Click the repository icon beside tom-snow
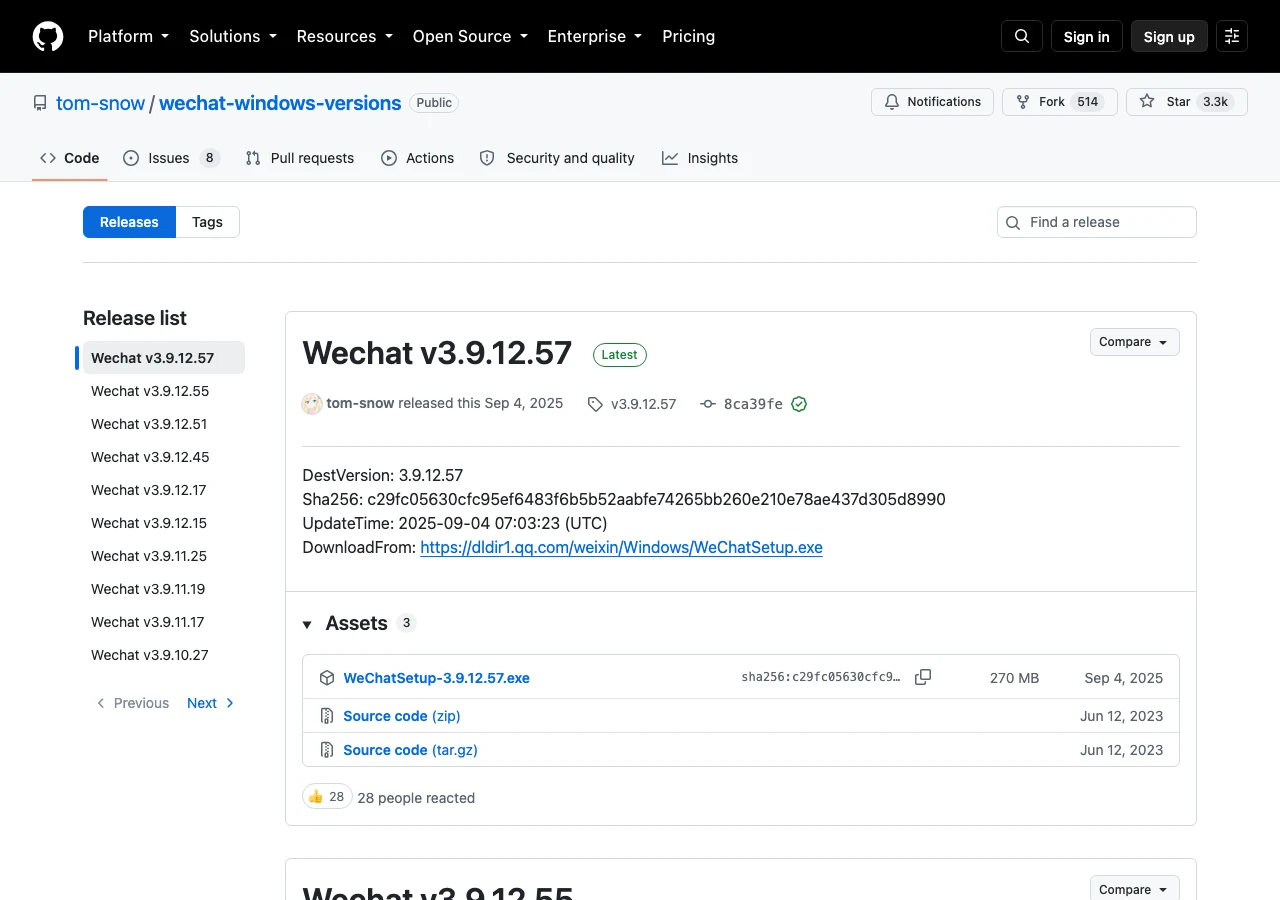Viewport: 1280px width, 900px height. tap(40, 103)
